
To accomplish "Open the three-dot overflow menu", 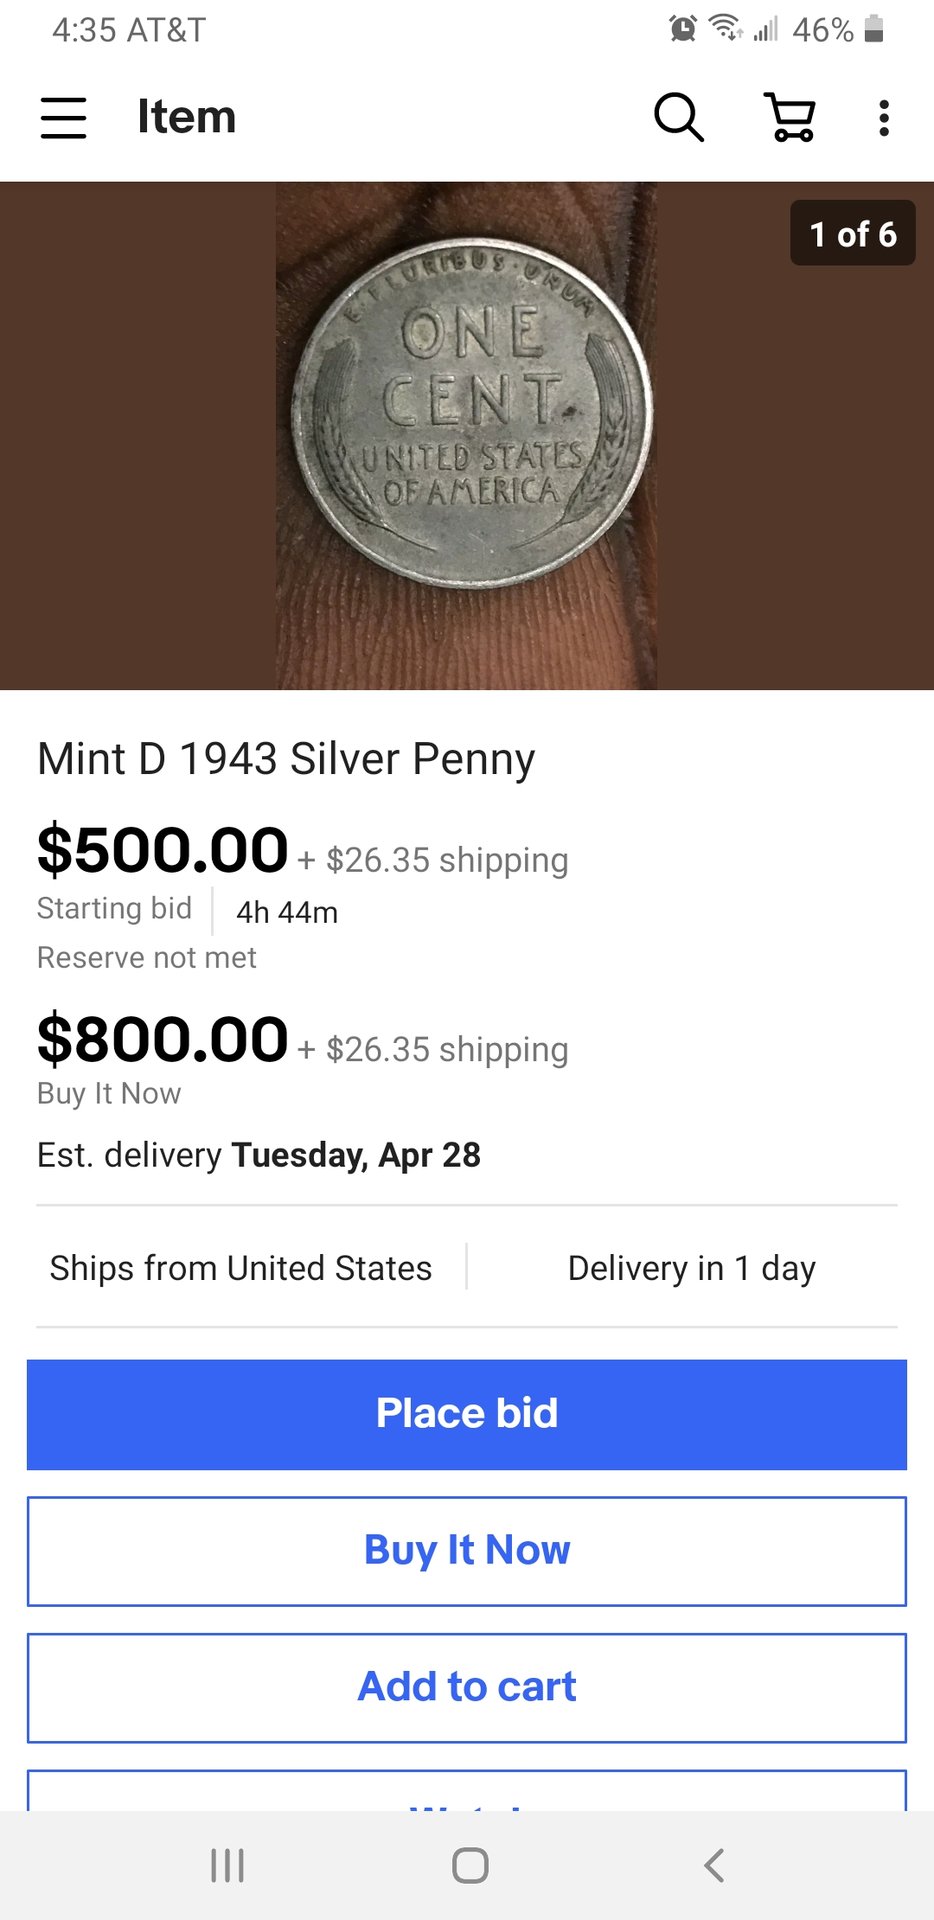I will pyautogui.click(x=884, y=118).
